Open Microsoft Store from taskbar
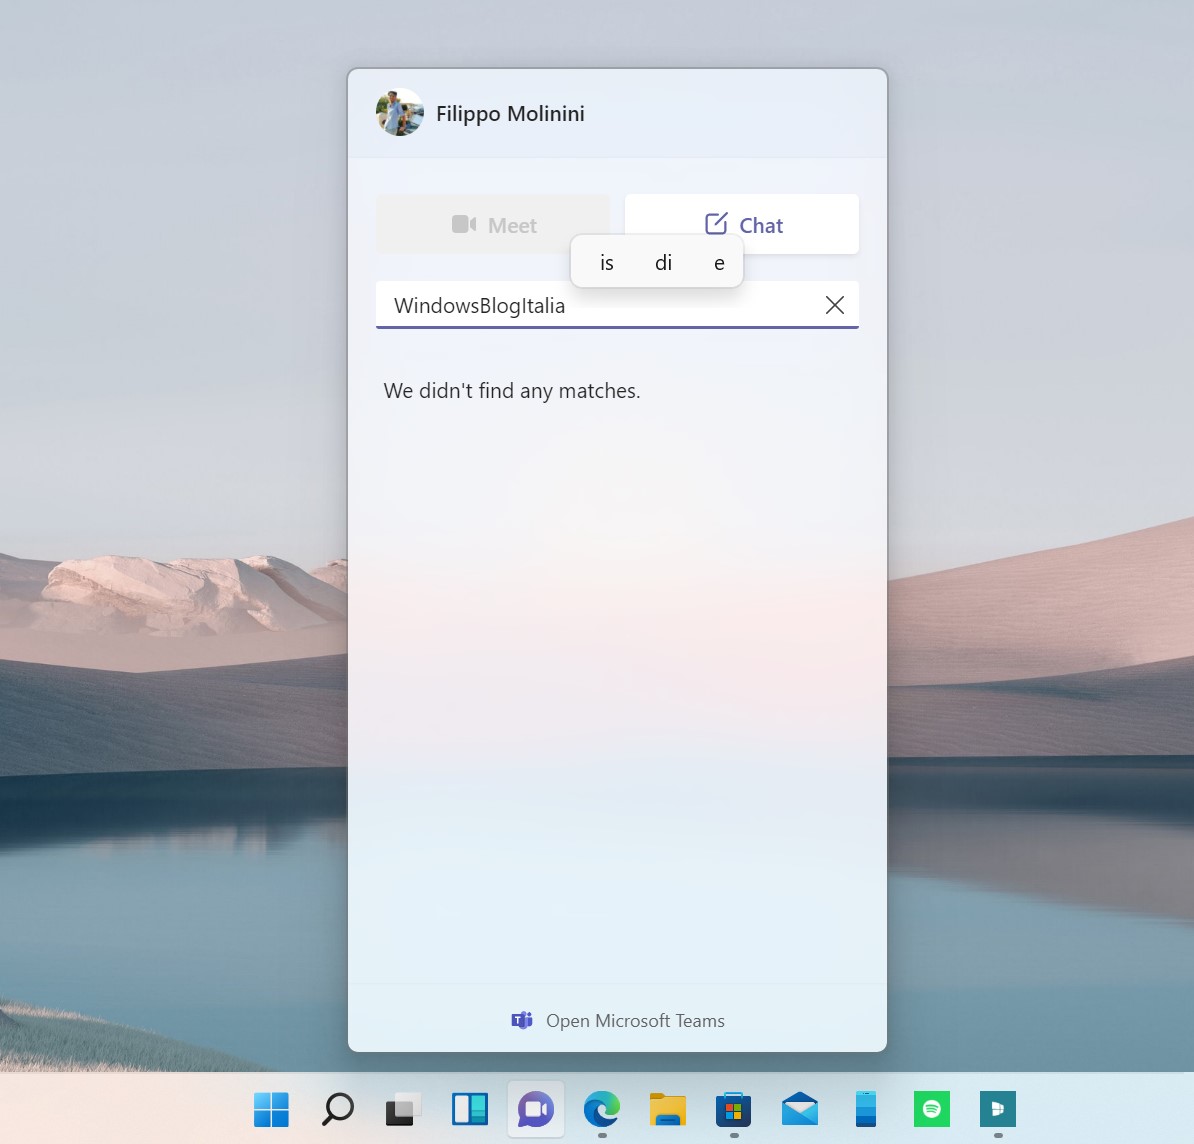 pos(733,1109)
